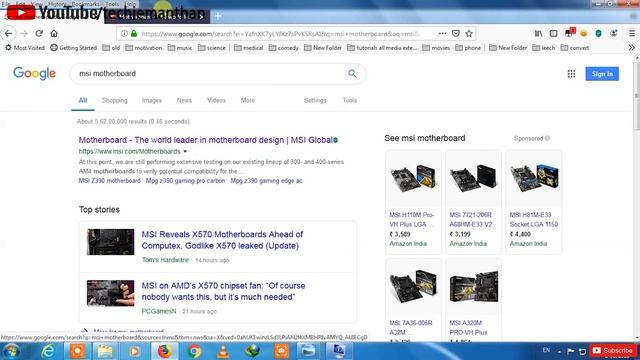Go back with the browser back arrow
Image resolution: width=640 pixels, height=360 pixels.
pos(9,33)
